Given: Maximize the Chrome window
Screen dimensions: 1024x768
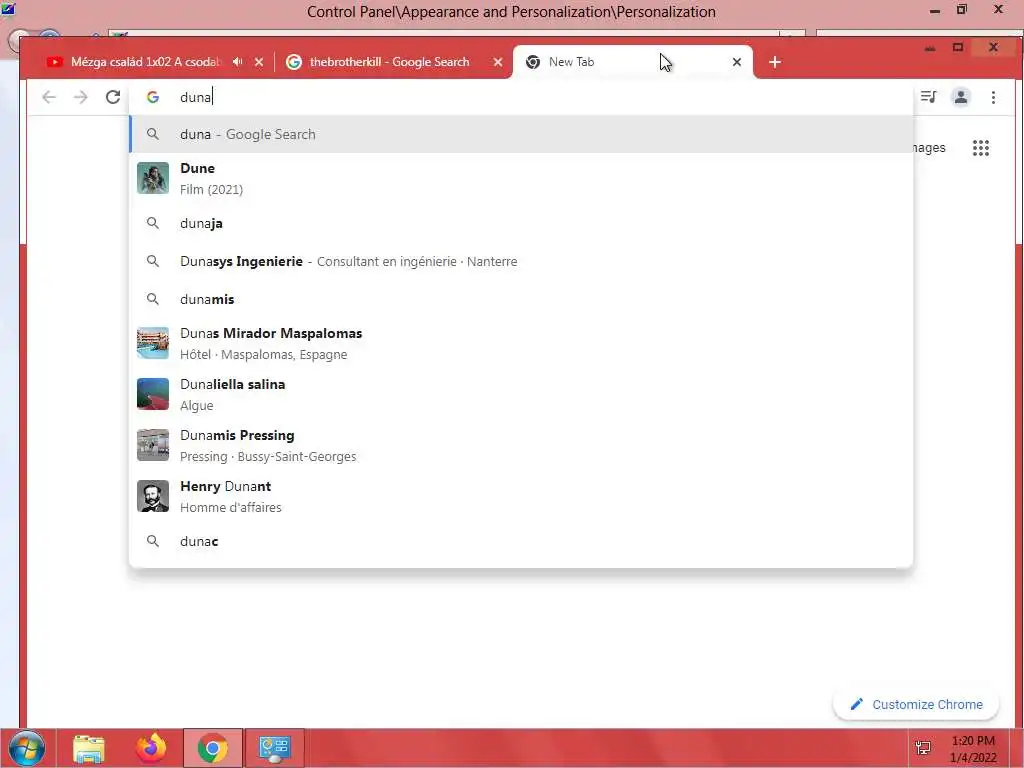Looking at the screenshot, I should pyautogui.click(x=958, y=48).
